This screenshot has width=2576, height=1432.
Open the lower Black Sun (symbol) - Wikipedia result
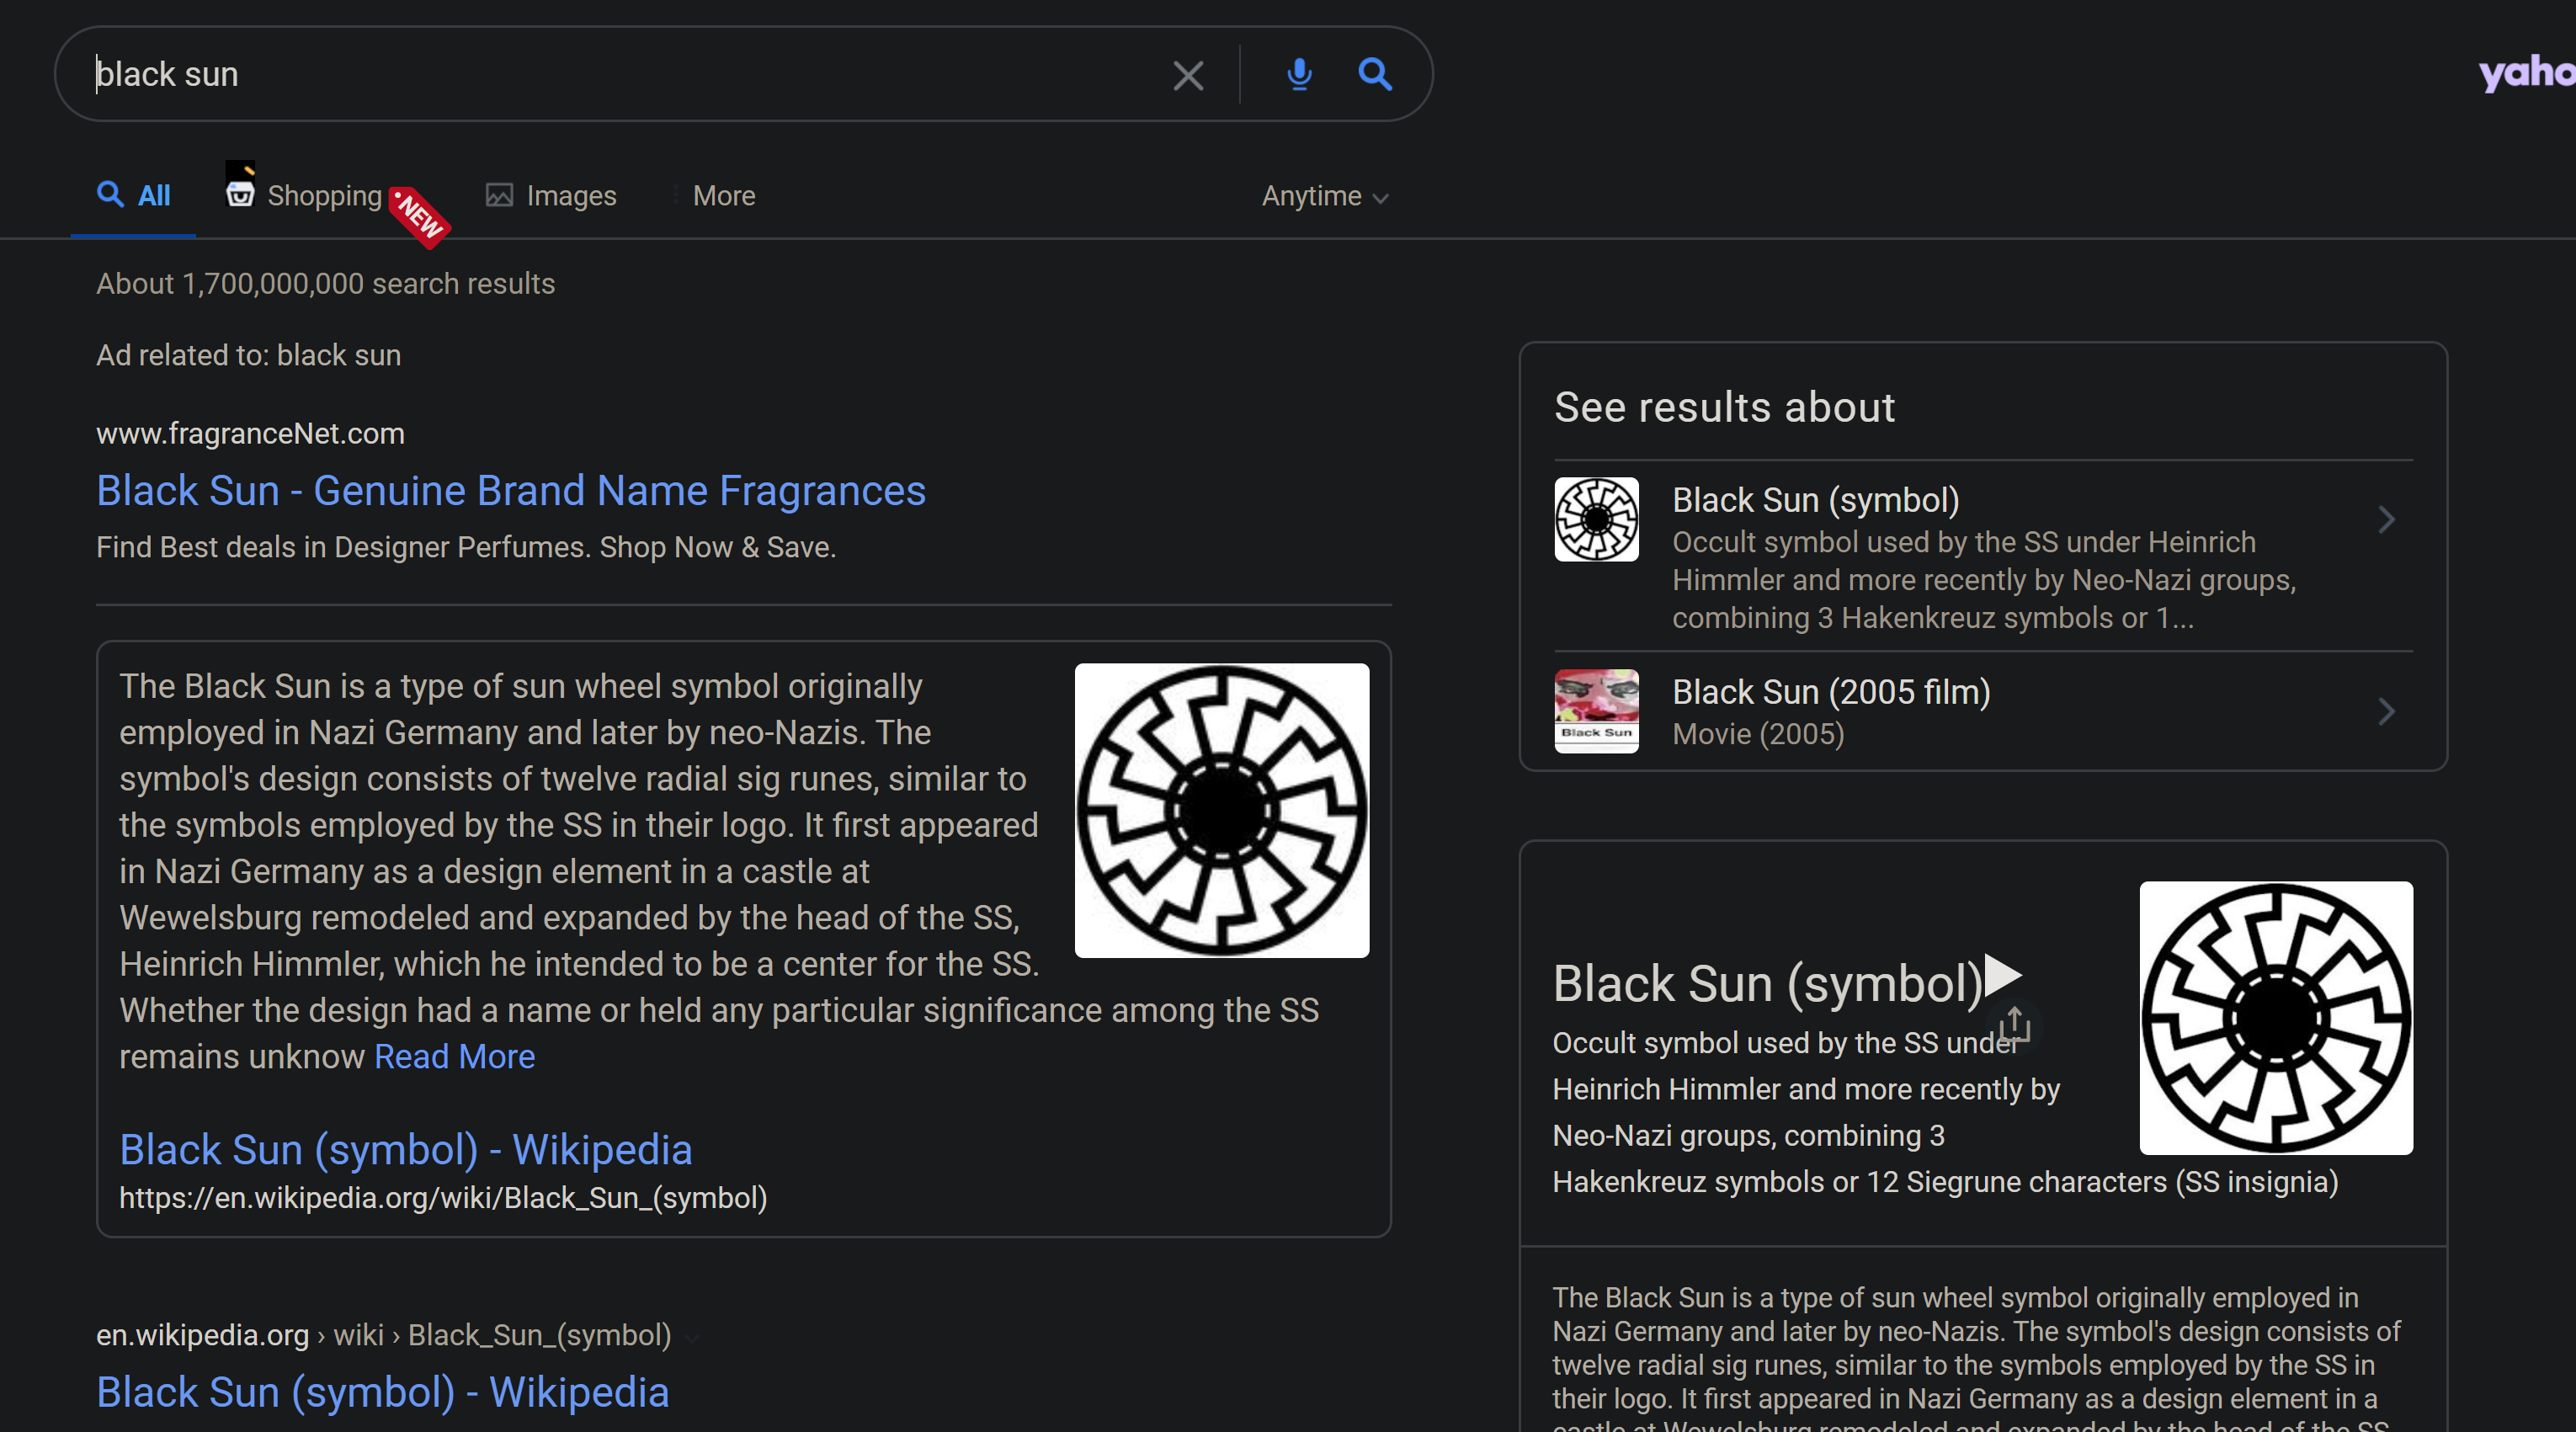click(383, 1392)
